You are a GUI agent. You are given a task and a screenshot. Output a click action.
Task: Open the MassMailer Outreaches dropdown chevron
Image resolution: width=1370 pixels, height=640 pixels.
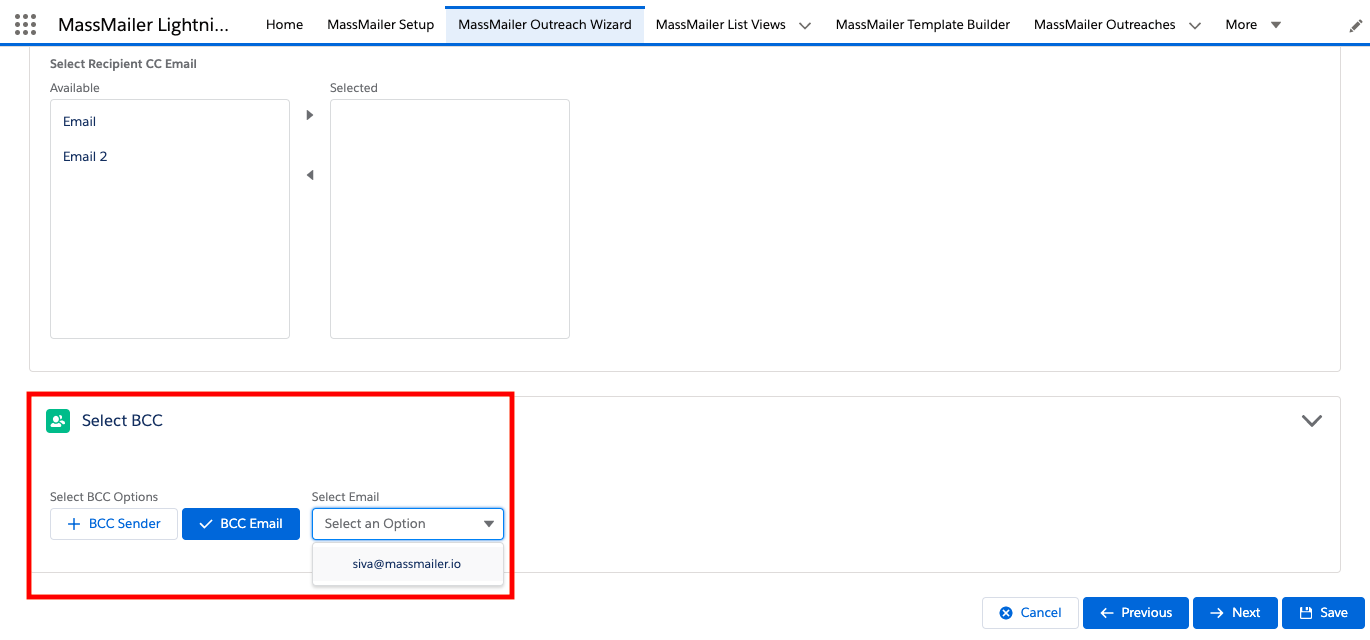pyautogui.click(x=1195, y=25)
